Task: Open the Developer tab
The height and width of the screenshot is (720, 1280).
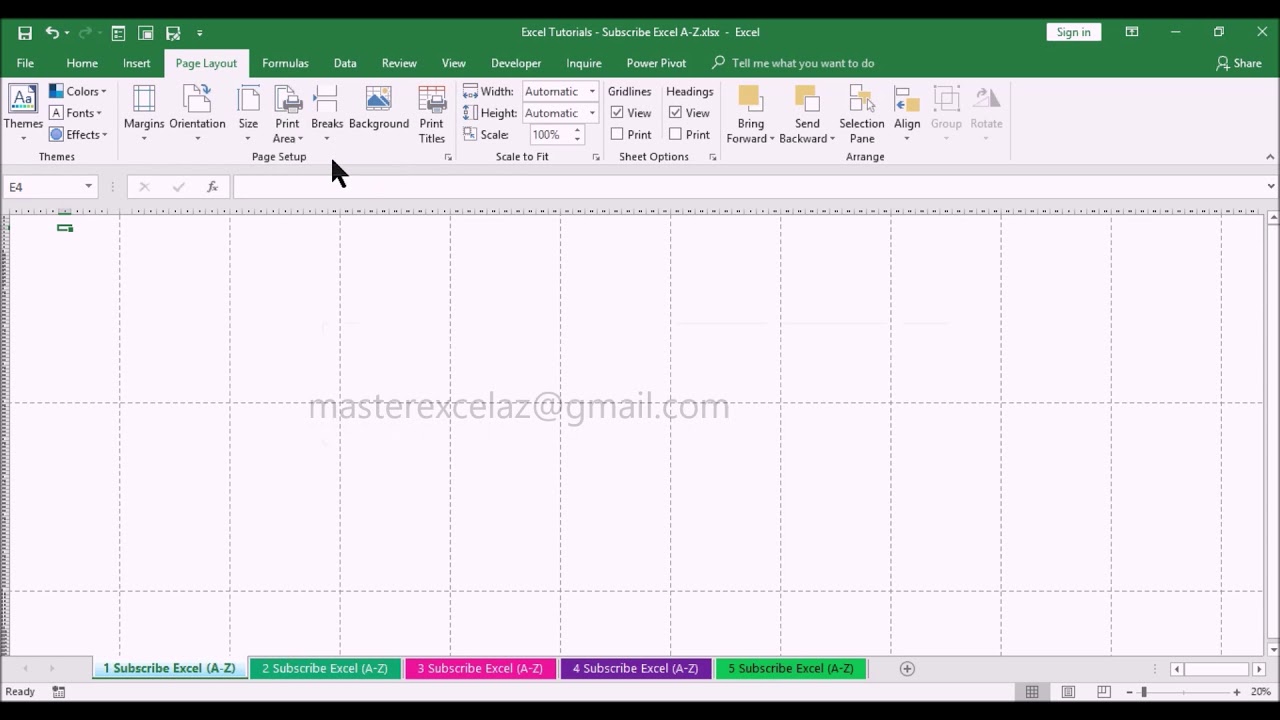Action: (x=516, y=63)
